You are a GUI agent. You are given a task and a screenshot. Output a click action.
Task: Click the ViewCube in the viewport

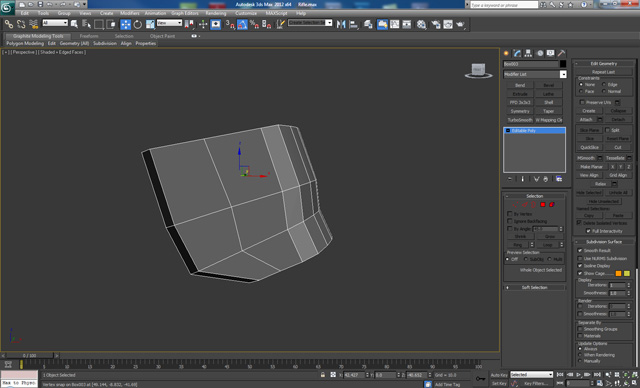tap(478, 70)
